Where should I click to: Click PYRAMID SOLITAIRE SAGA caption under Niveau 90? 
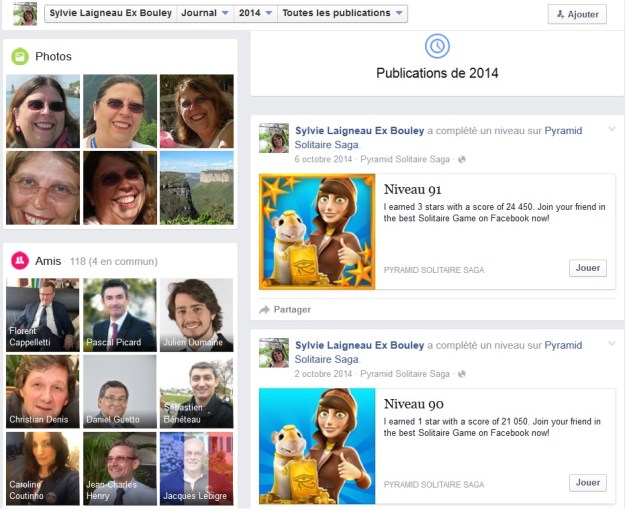(x=434, y=485)
